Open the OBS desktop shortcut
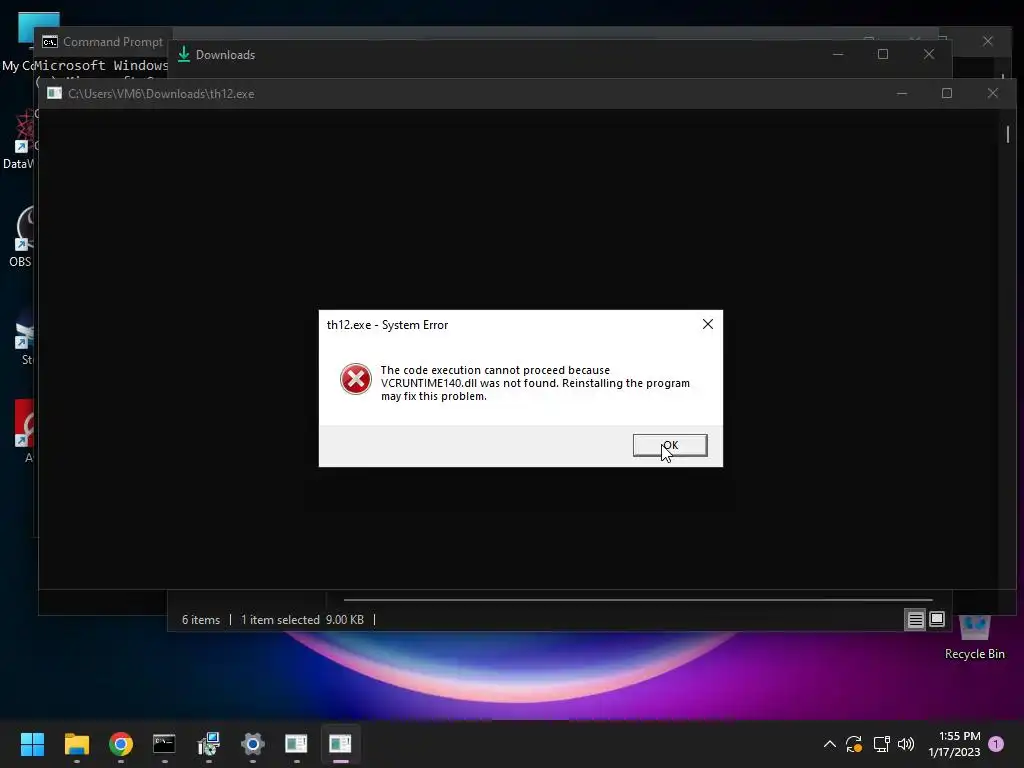 (20, 236)
